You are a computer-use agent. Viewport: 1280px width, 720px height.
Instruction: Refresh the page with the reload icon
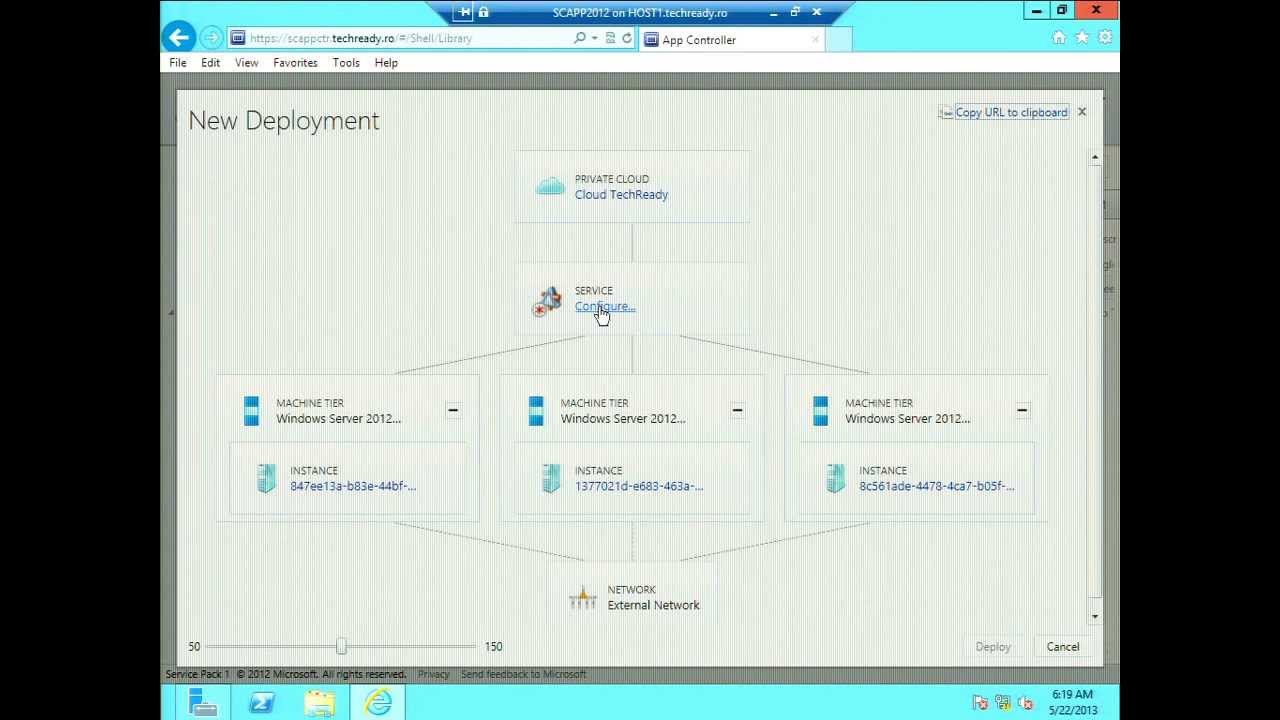click(627, 38)
